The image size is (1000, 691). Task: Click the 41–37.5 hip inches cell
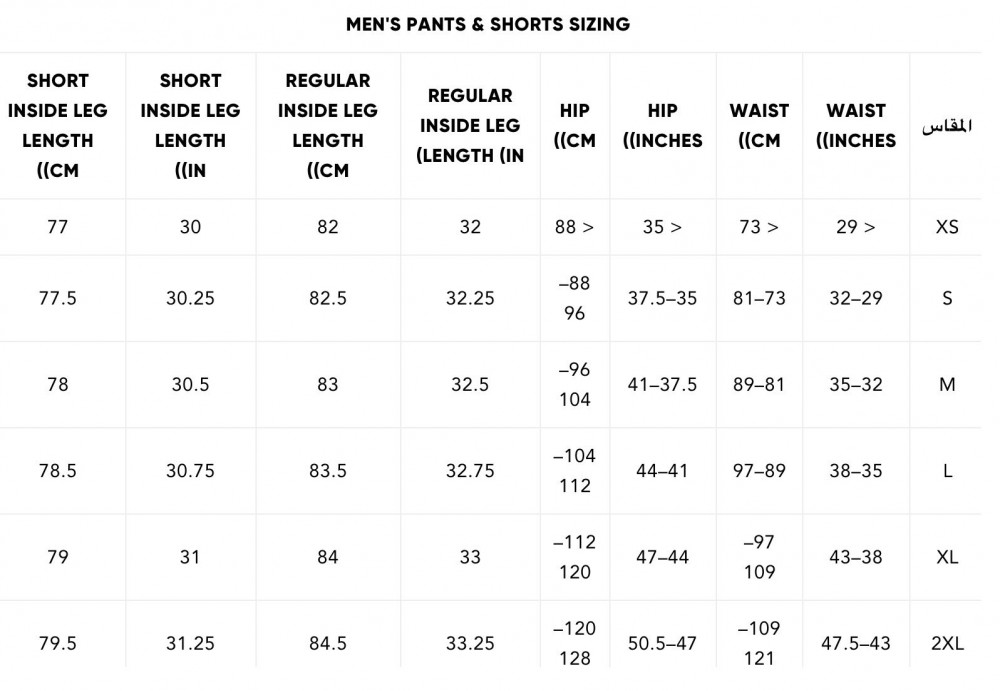tap(663, 385)
